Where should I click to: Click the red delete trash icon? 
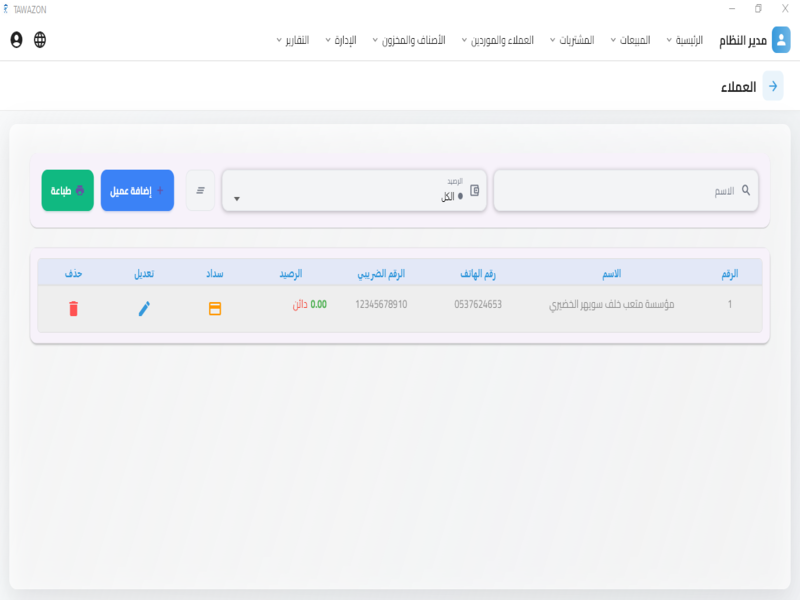tap(73, 308)
